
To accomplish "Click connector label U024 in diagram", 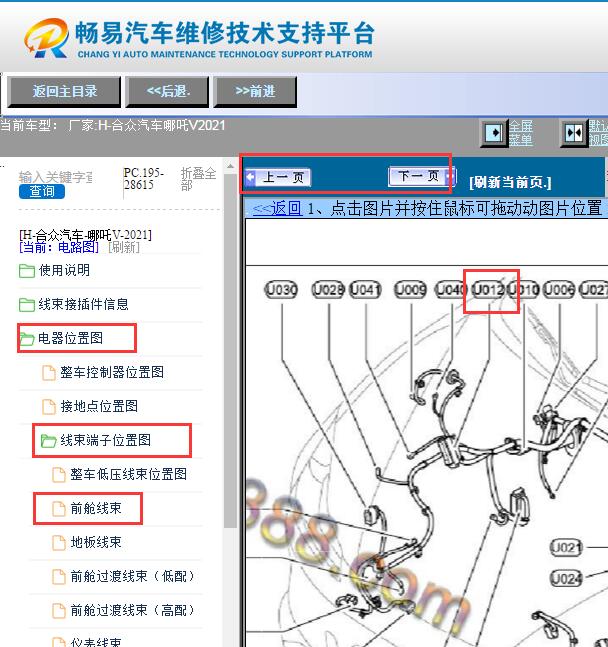I will [x=567, y=579].
